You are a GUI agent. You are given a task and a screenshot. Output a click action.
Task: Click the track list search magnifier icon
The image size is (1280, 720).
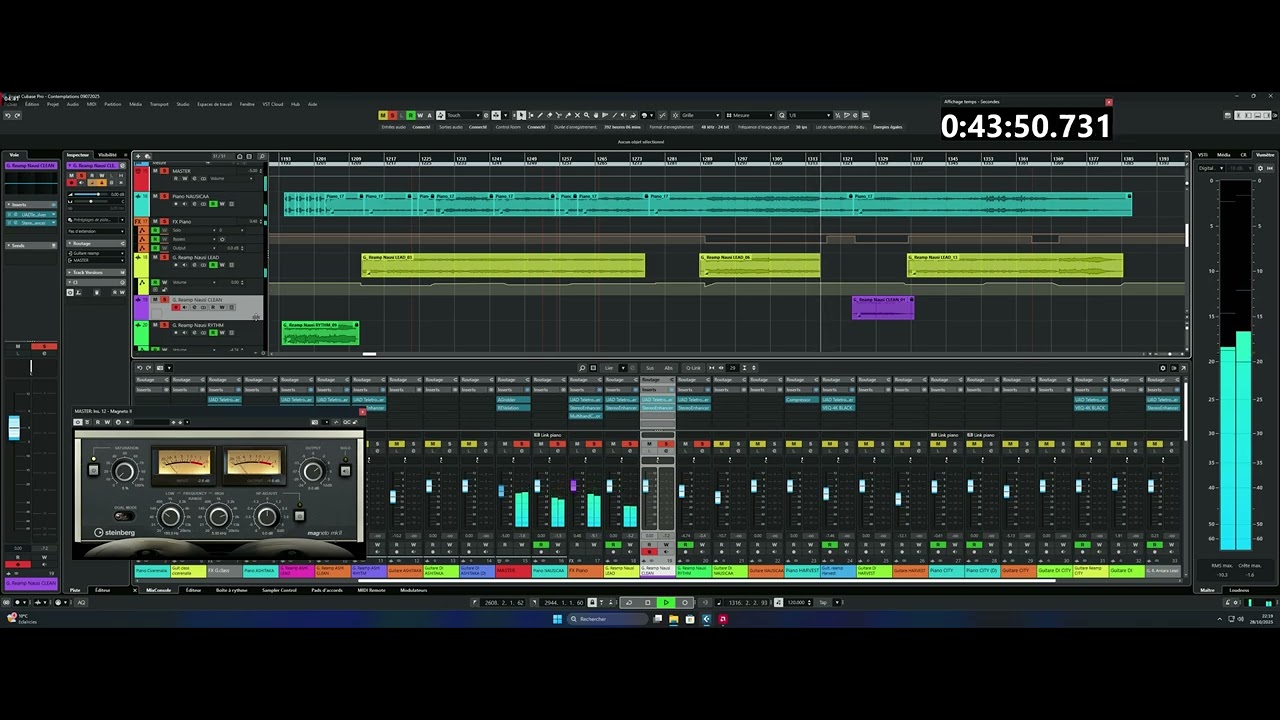262,156
